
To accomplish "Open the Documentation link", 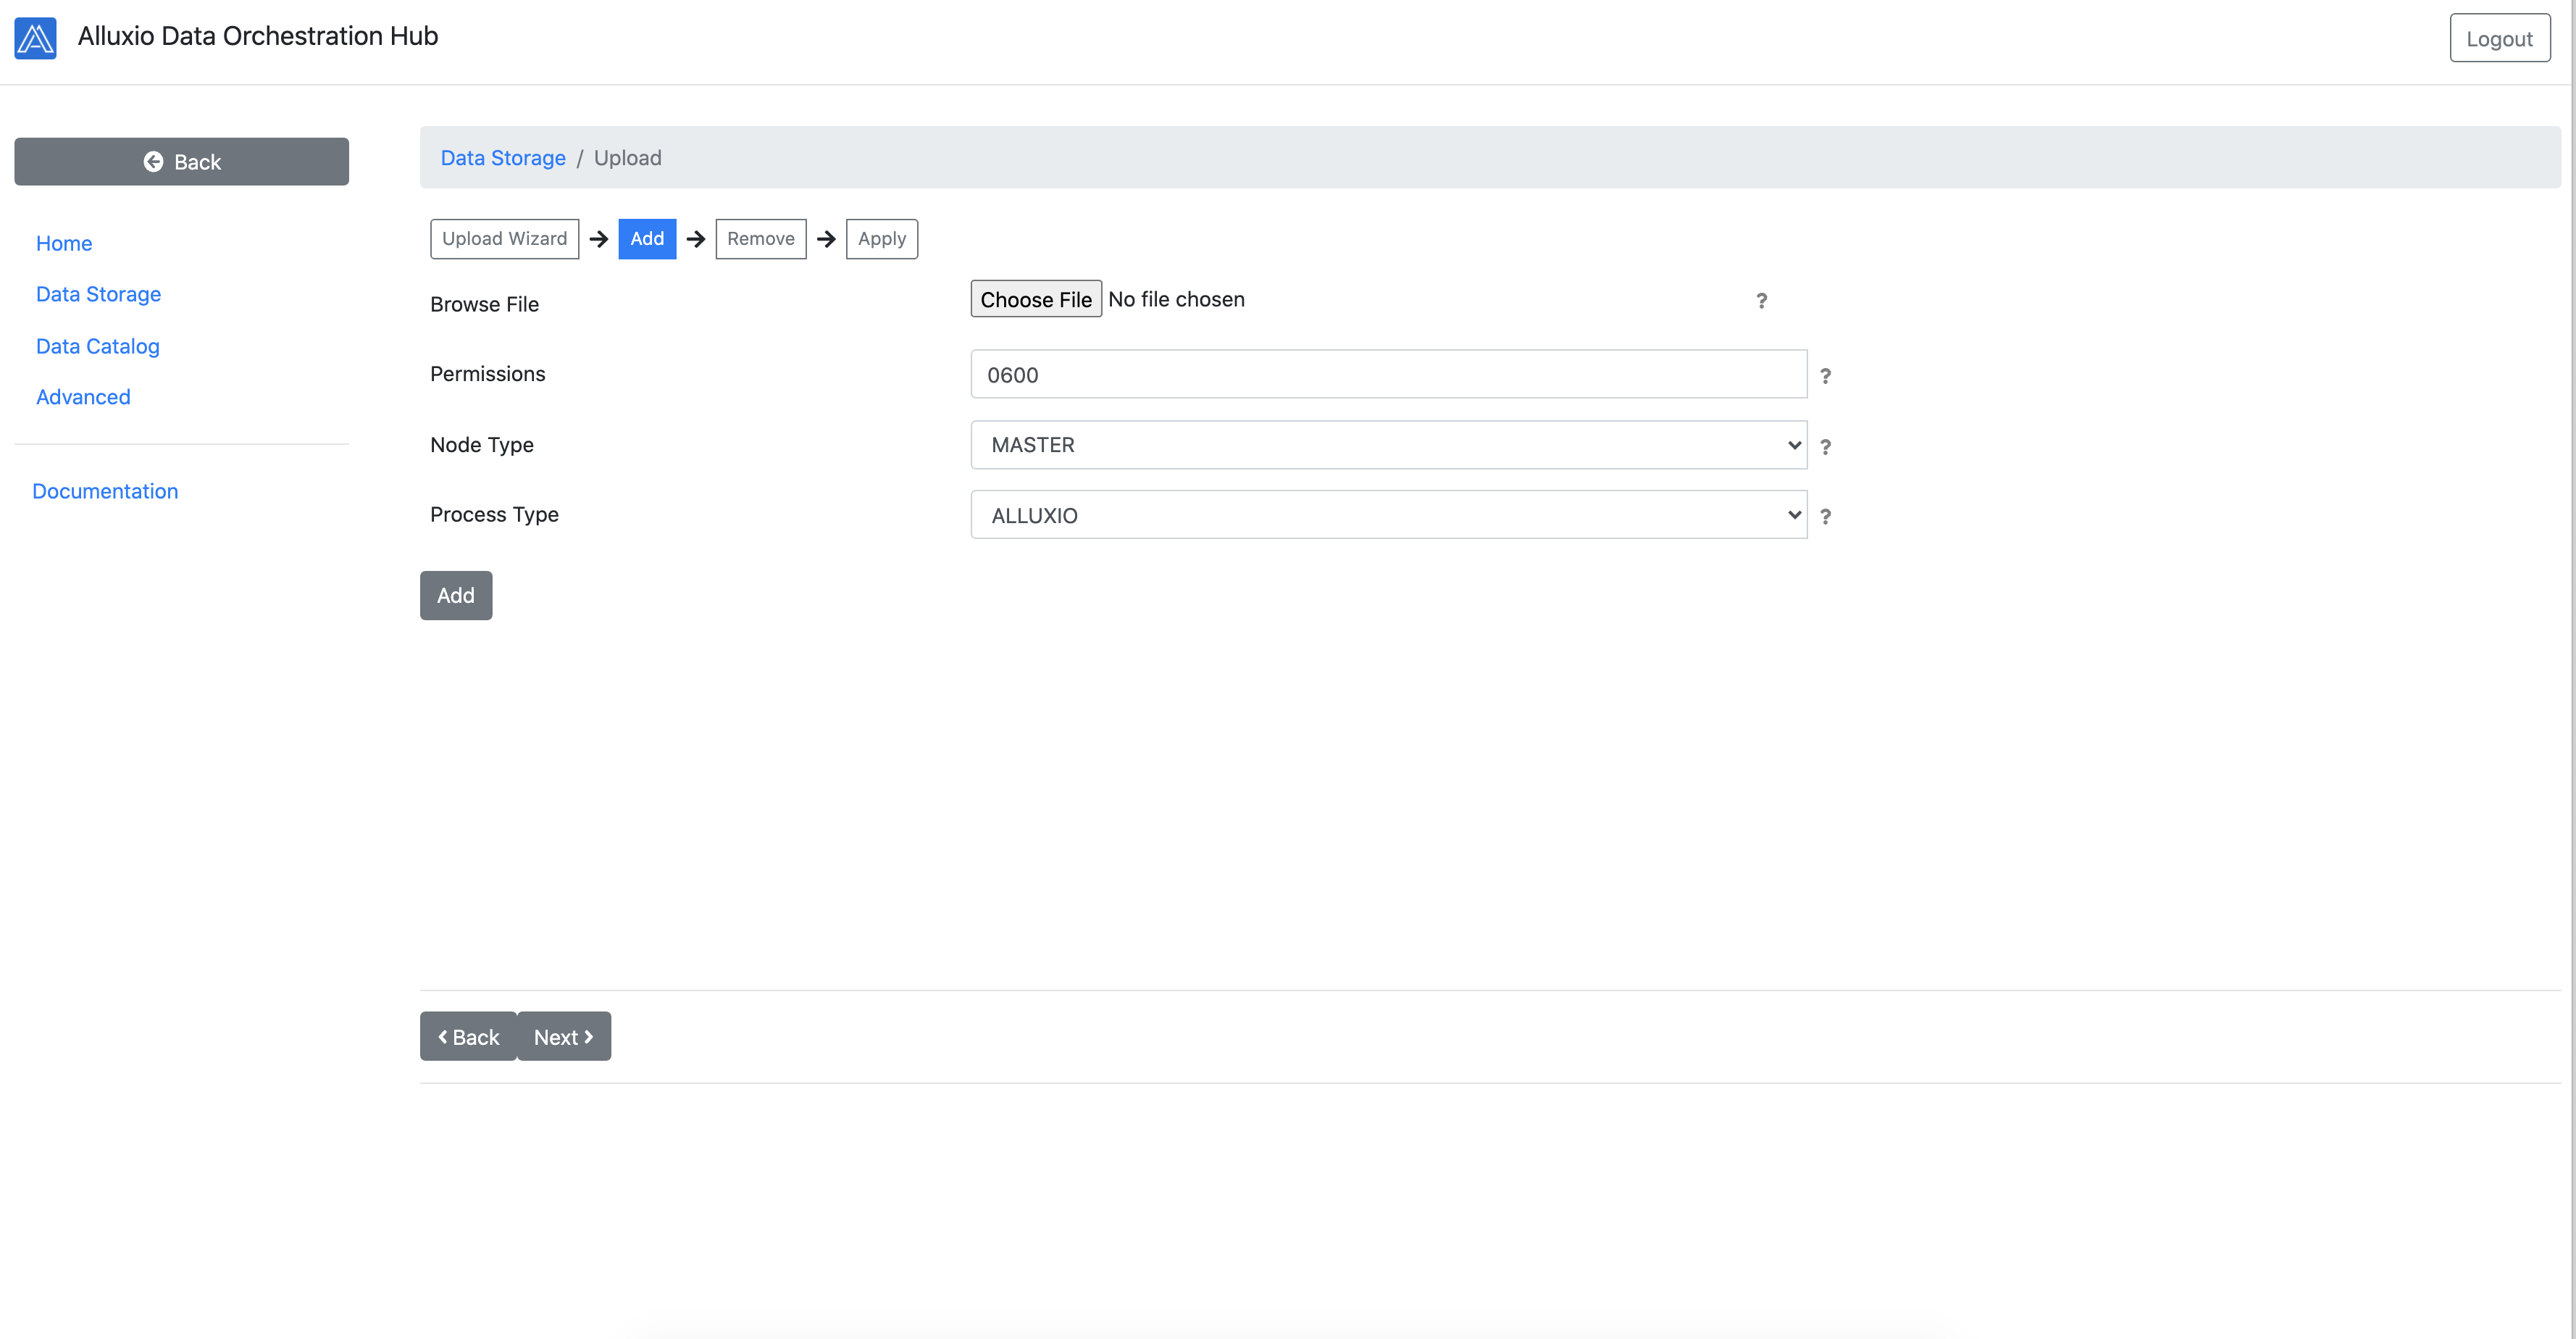I will [105, 491].
